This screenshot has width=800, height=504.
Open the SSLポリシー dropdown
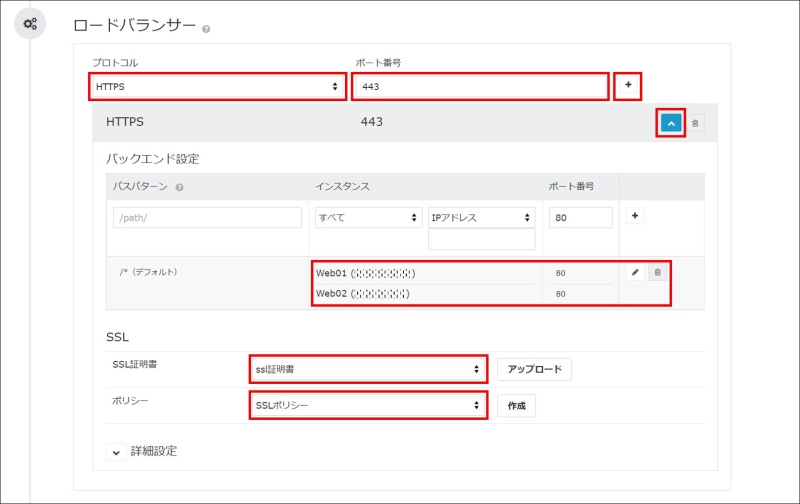point(367,405)
